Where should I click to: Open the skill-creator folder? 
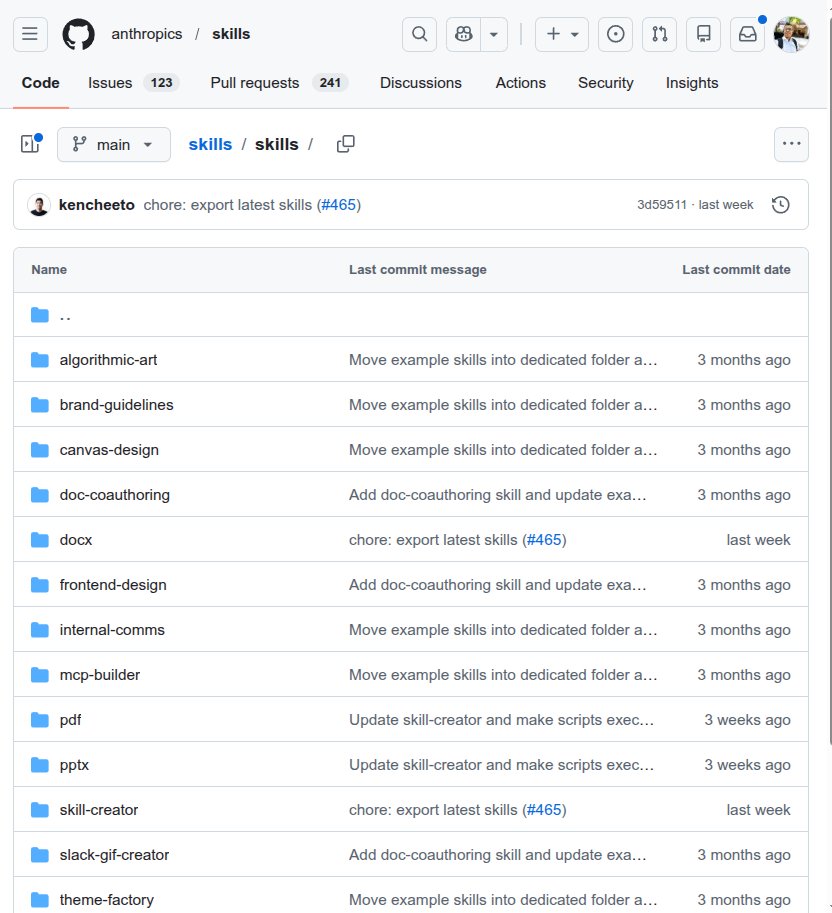pos(98,810)
